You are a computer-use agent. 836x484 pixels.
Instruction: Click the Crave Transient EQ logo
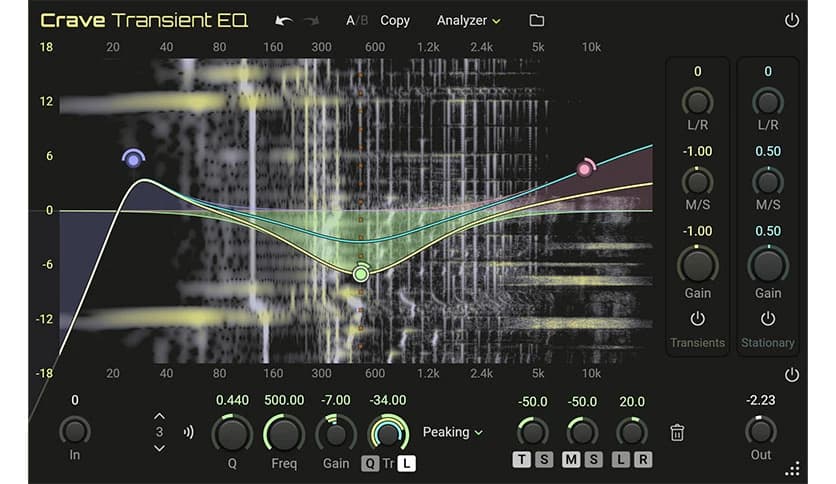coord(144,20)
